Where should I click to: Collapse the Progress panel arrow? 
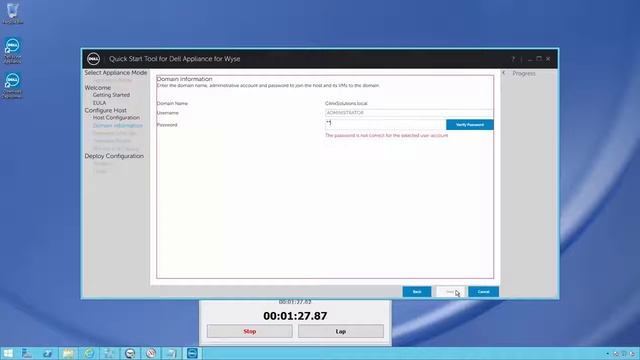tap(504, 73)
